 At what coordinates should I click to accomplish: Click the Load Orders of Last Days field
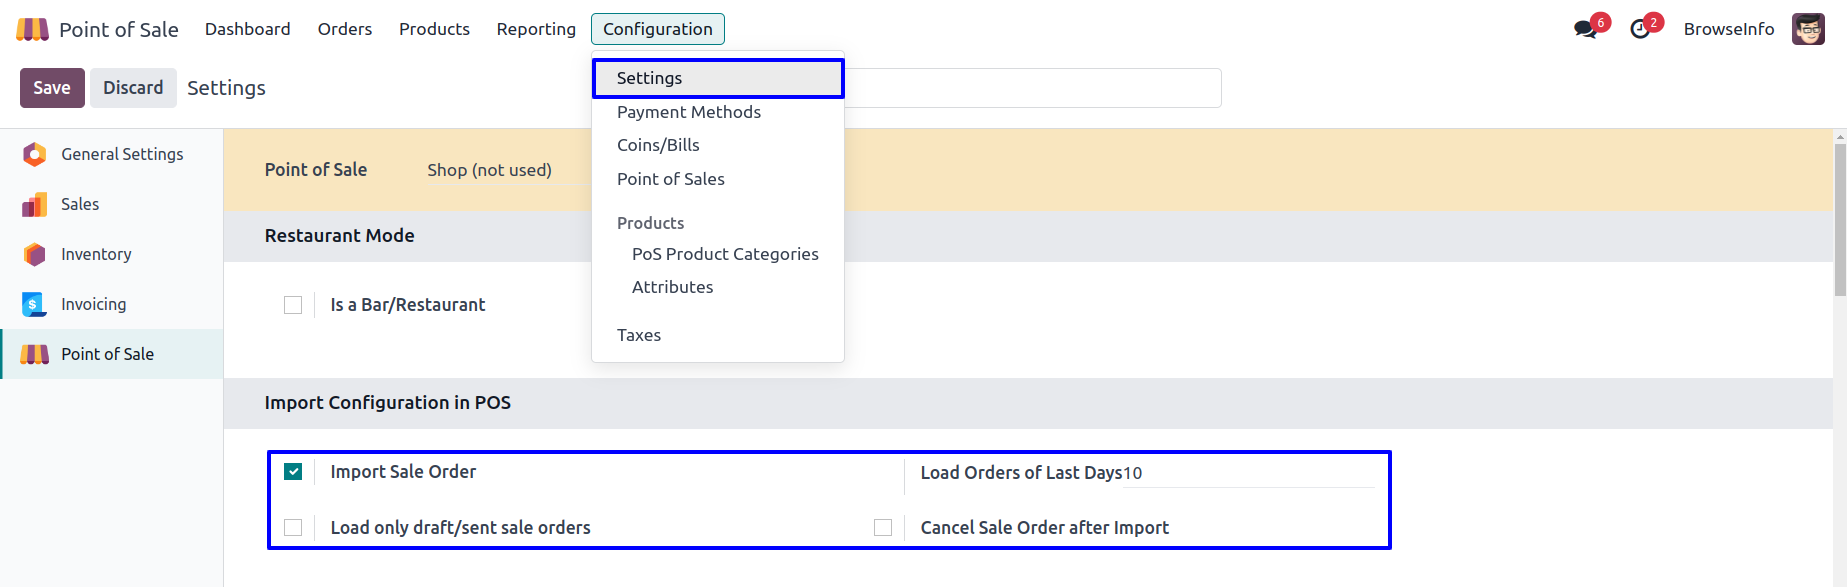1250,473
